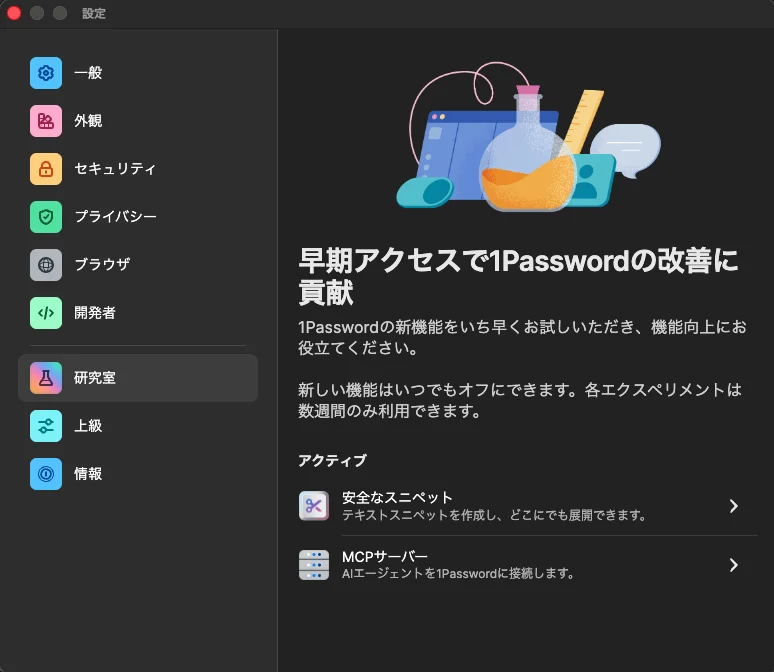Click the 設定 window title
774x672 pixels.
[94, 13]
